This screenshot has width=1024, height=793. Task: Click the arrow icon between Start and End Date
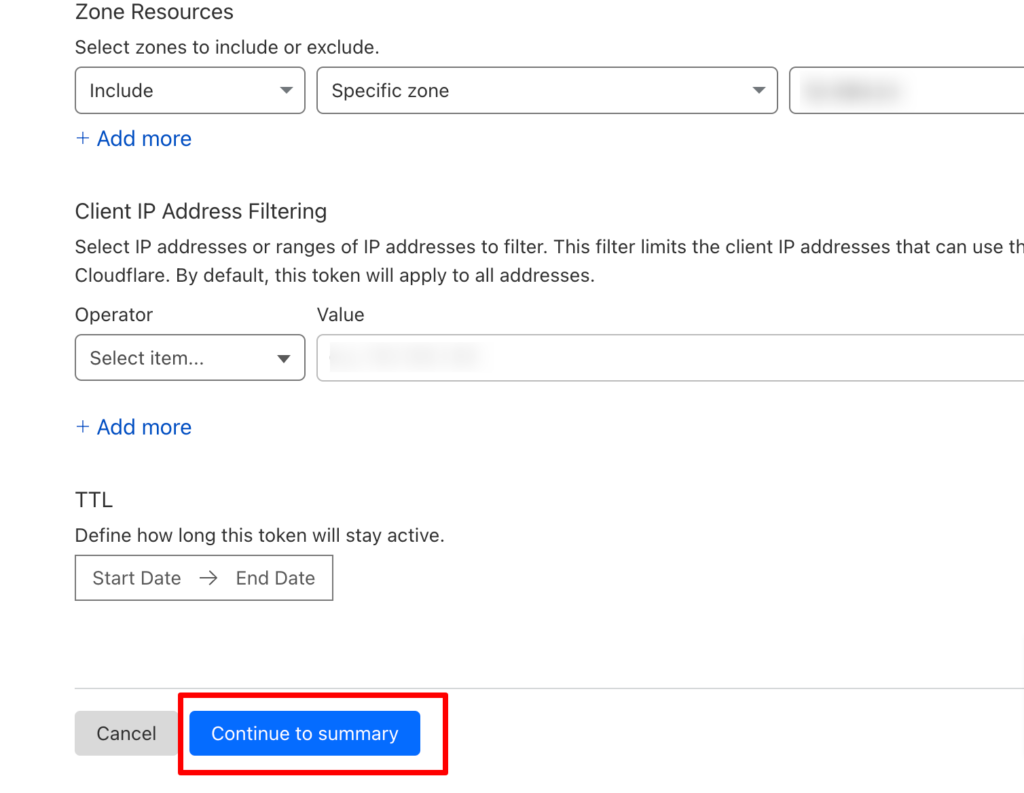(208, 578)
